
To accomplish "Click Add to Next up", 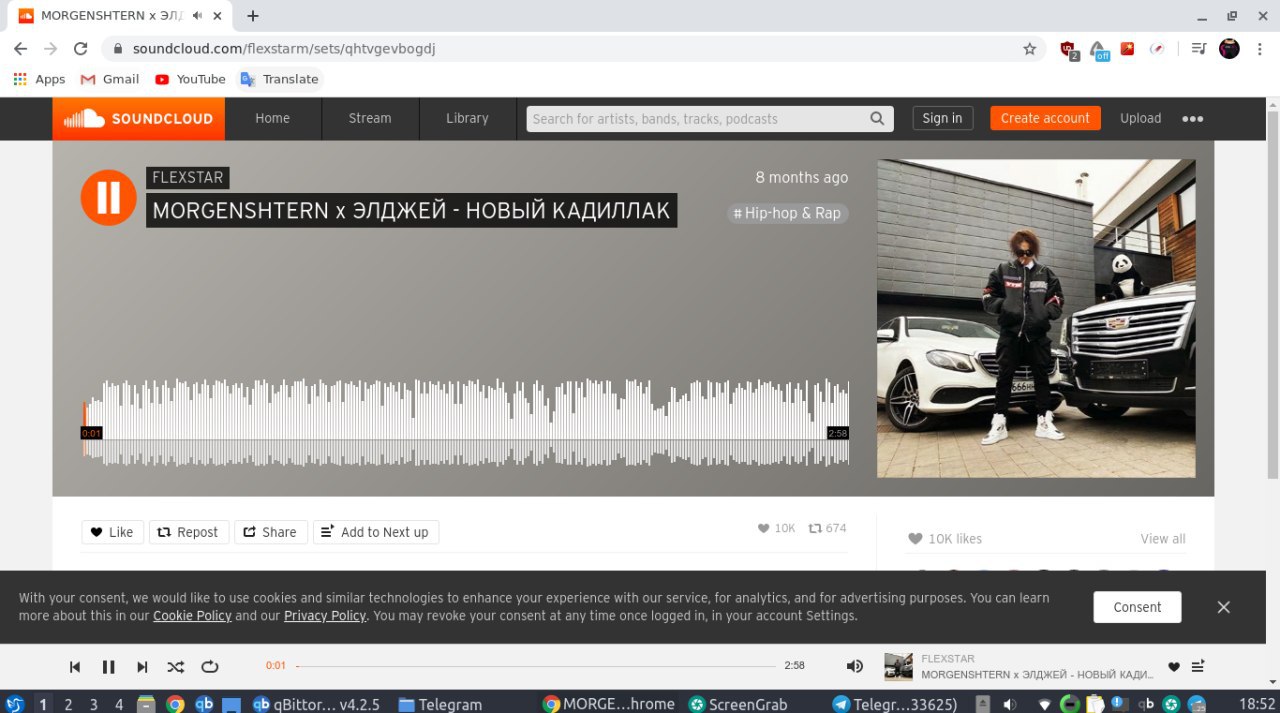I will [376, 532].
